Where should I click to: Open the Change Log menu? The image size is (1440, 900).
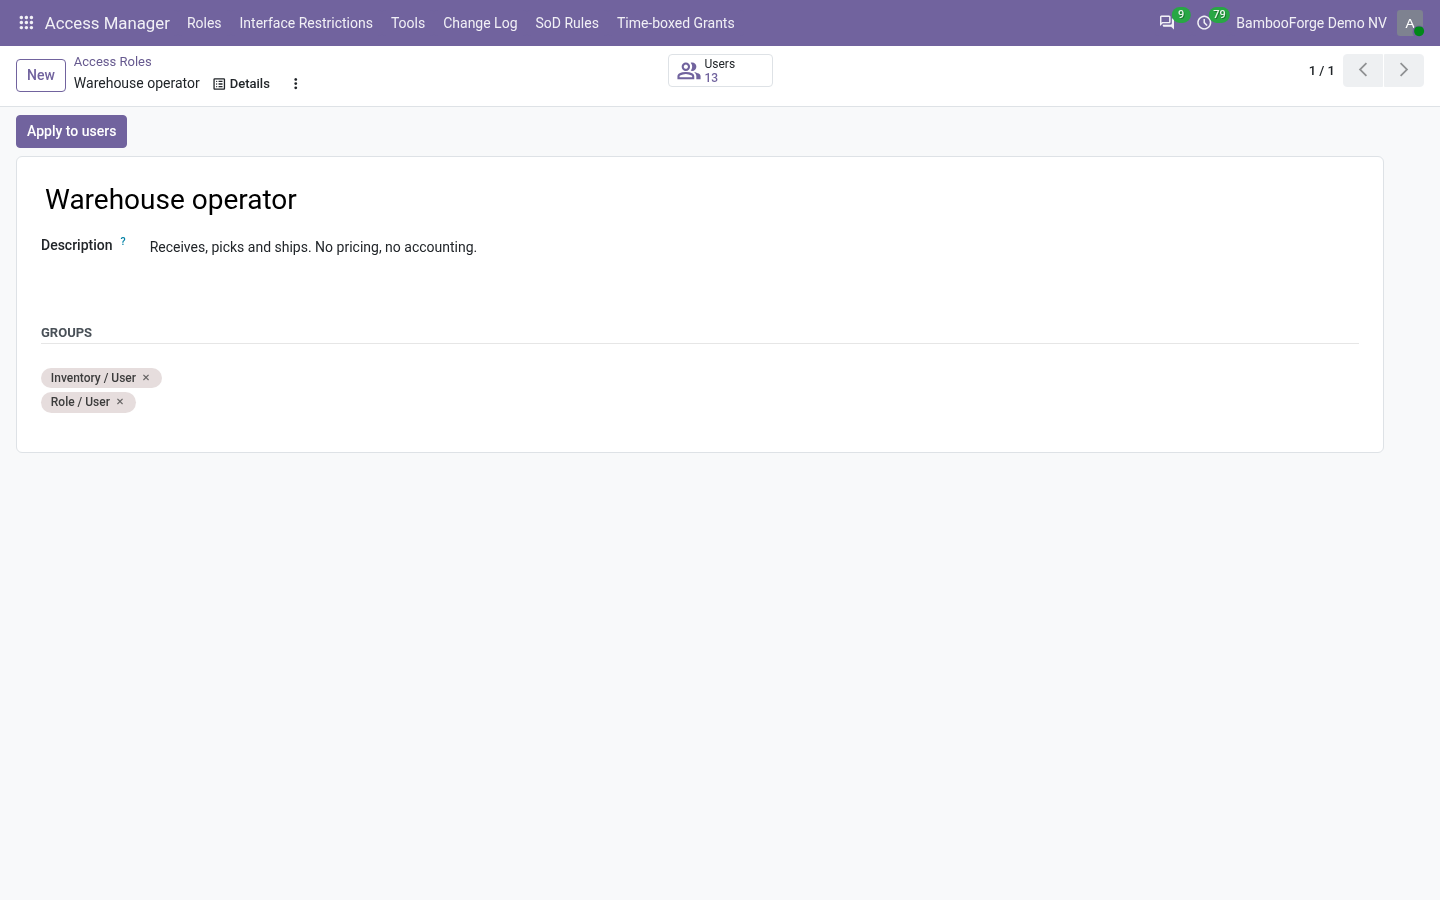point(480,23)
